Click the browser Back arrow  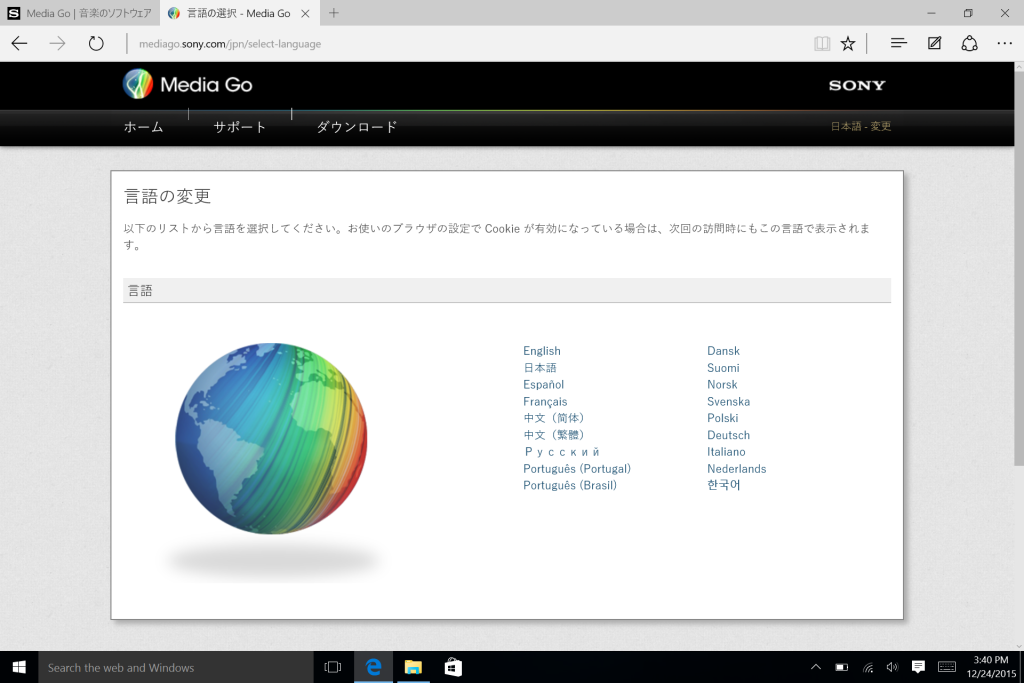pyautogui.click(x=20, y=44)
